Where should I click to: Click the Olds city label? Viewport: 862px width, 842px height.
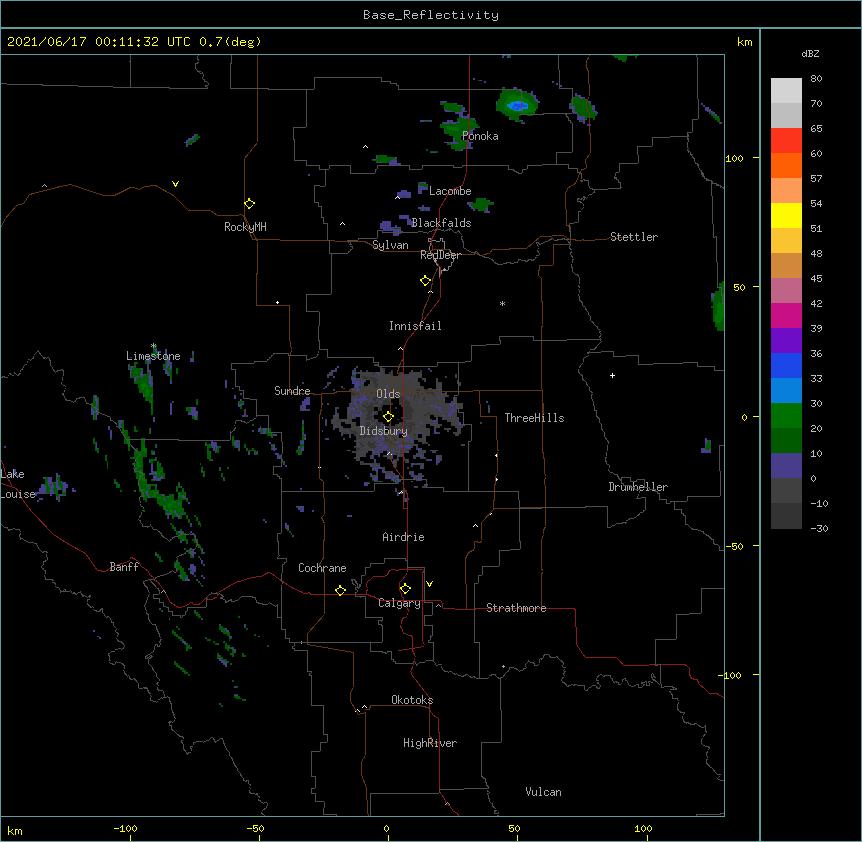click(388, 394)
